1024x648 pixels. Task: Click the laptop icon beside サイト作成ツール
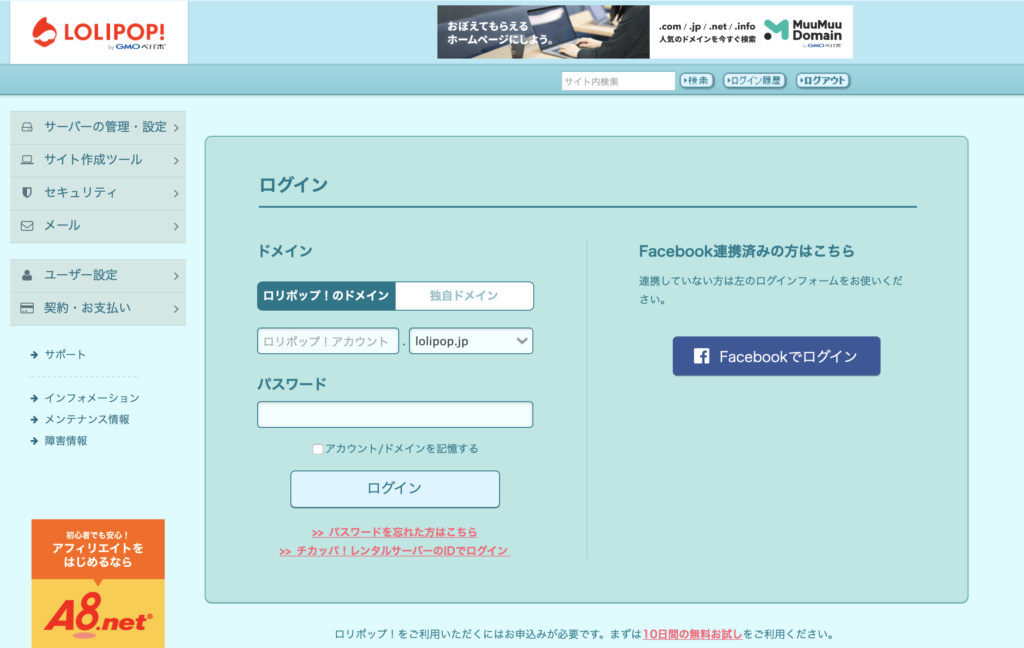pos(27,160)
